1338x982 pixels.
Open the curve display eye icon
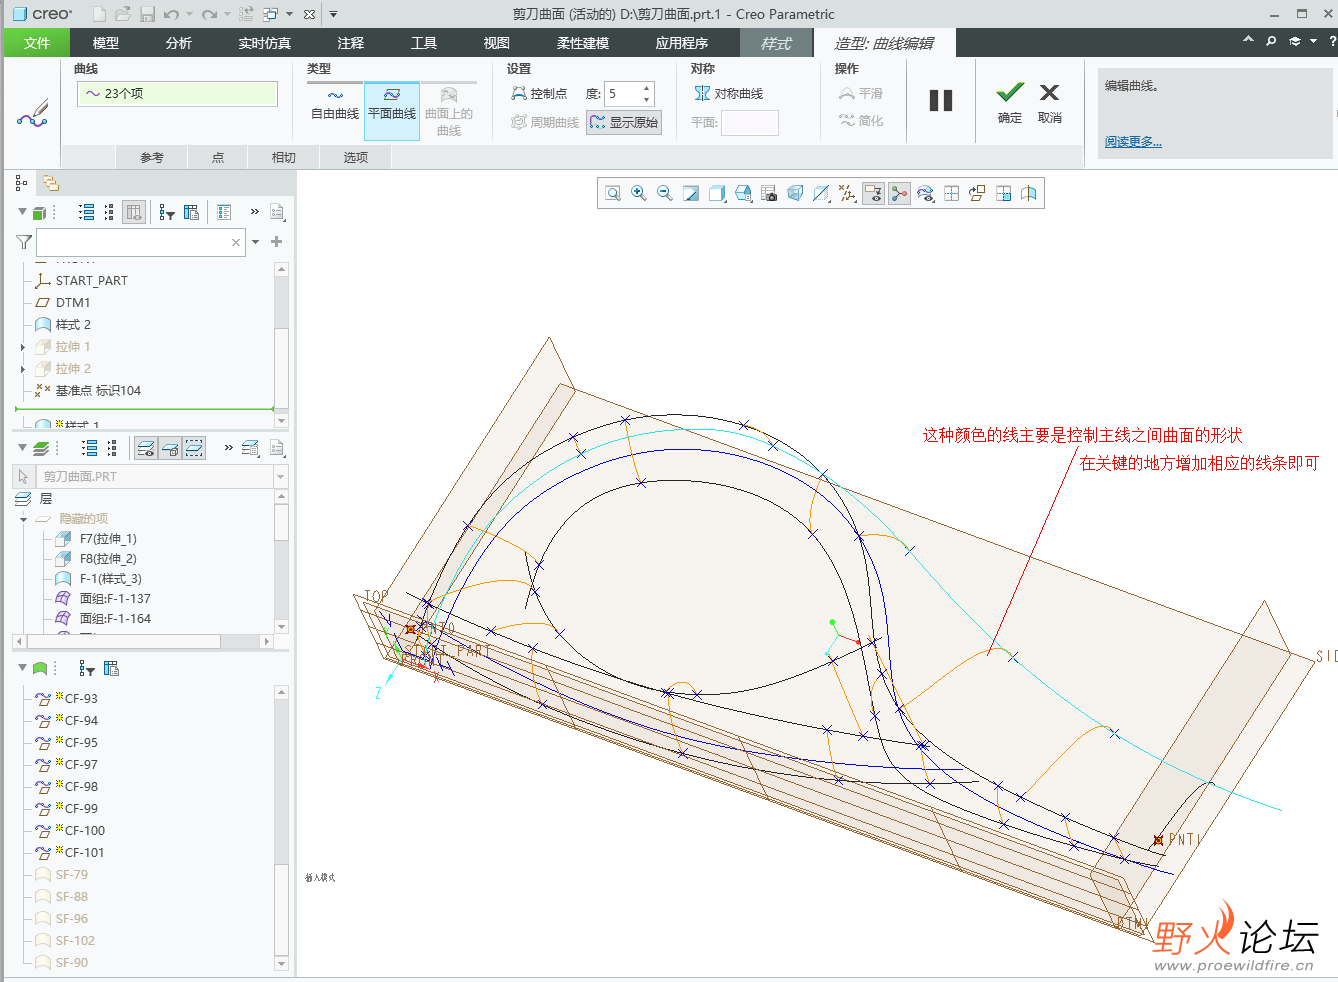pyautogui.click(x=925, y=193)
